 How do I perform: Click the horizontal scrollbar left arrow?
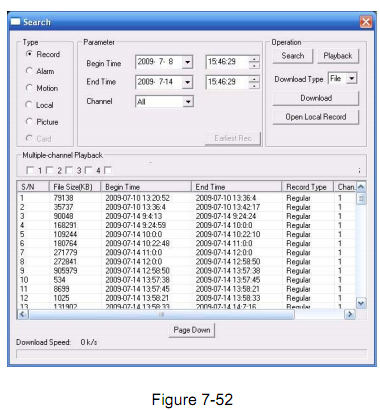(x=23, y=314)
